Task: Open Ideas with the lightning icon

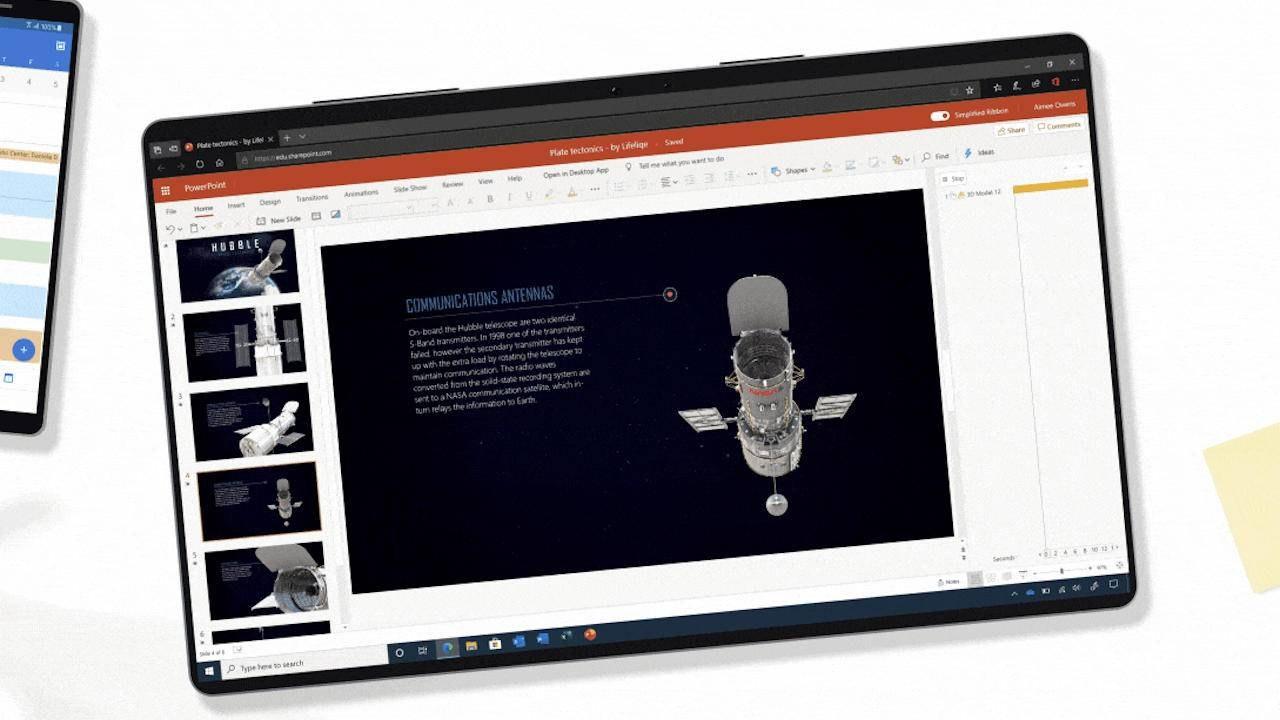Action: (x=967, y=152)
